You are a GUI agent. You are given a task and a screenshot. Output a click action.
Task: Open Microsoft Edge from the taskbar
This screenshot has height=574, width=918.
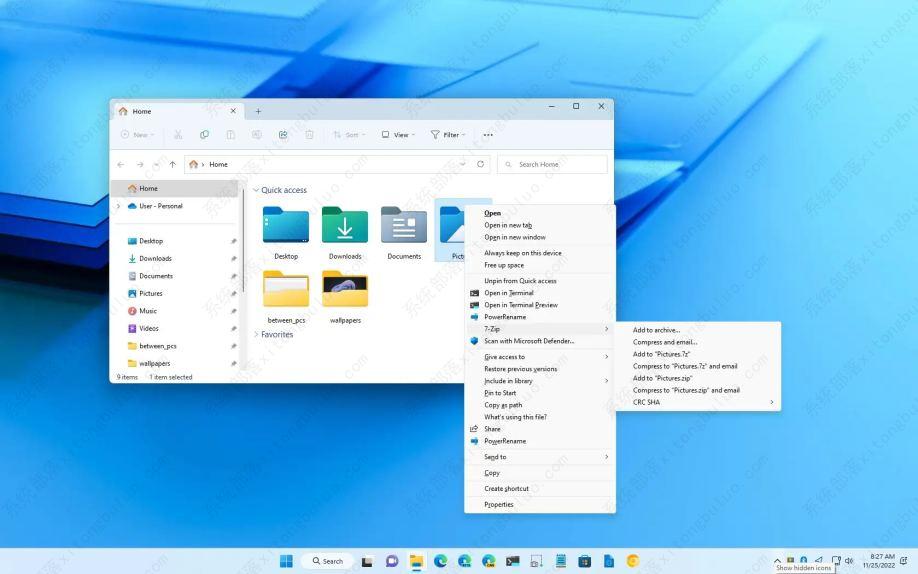440,561
